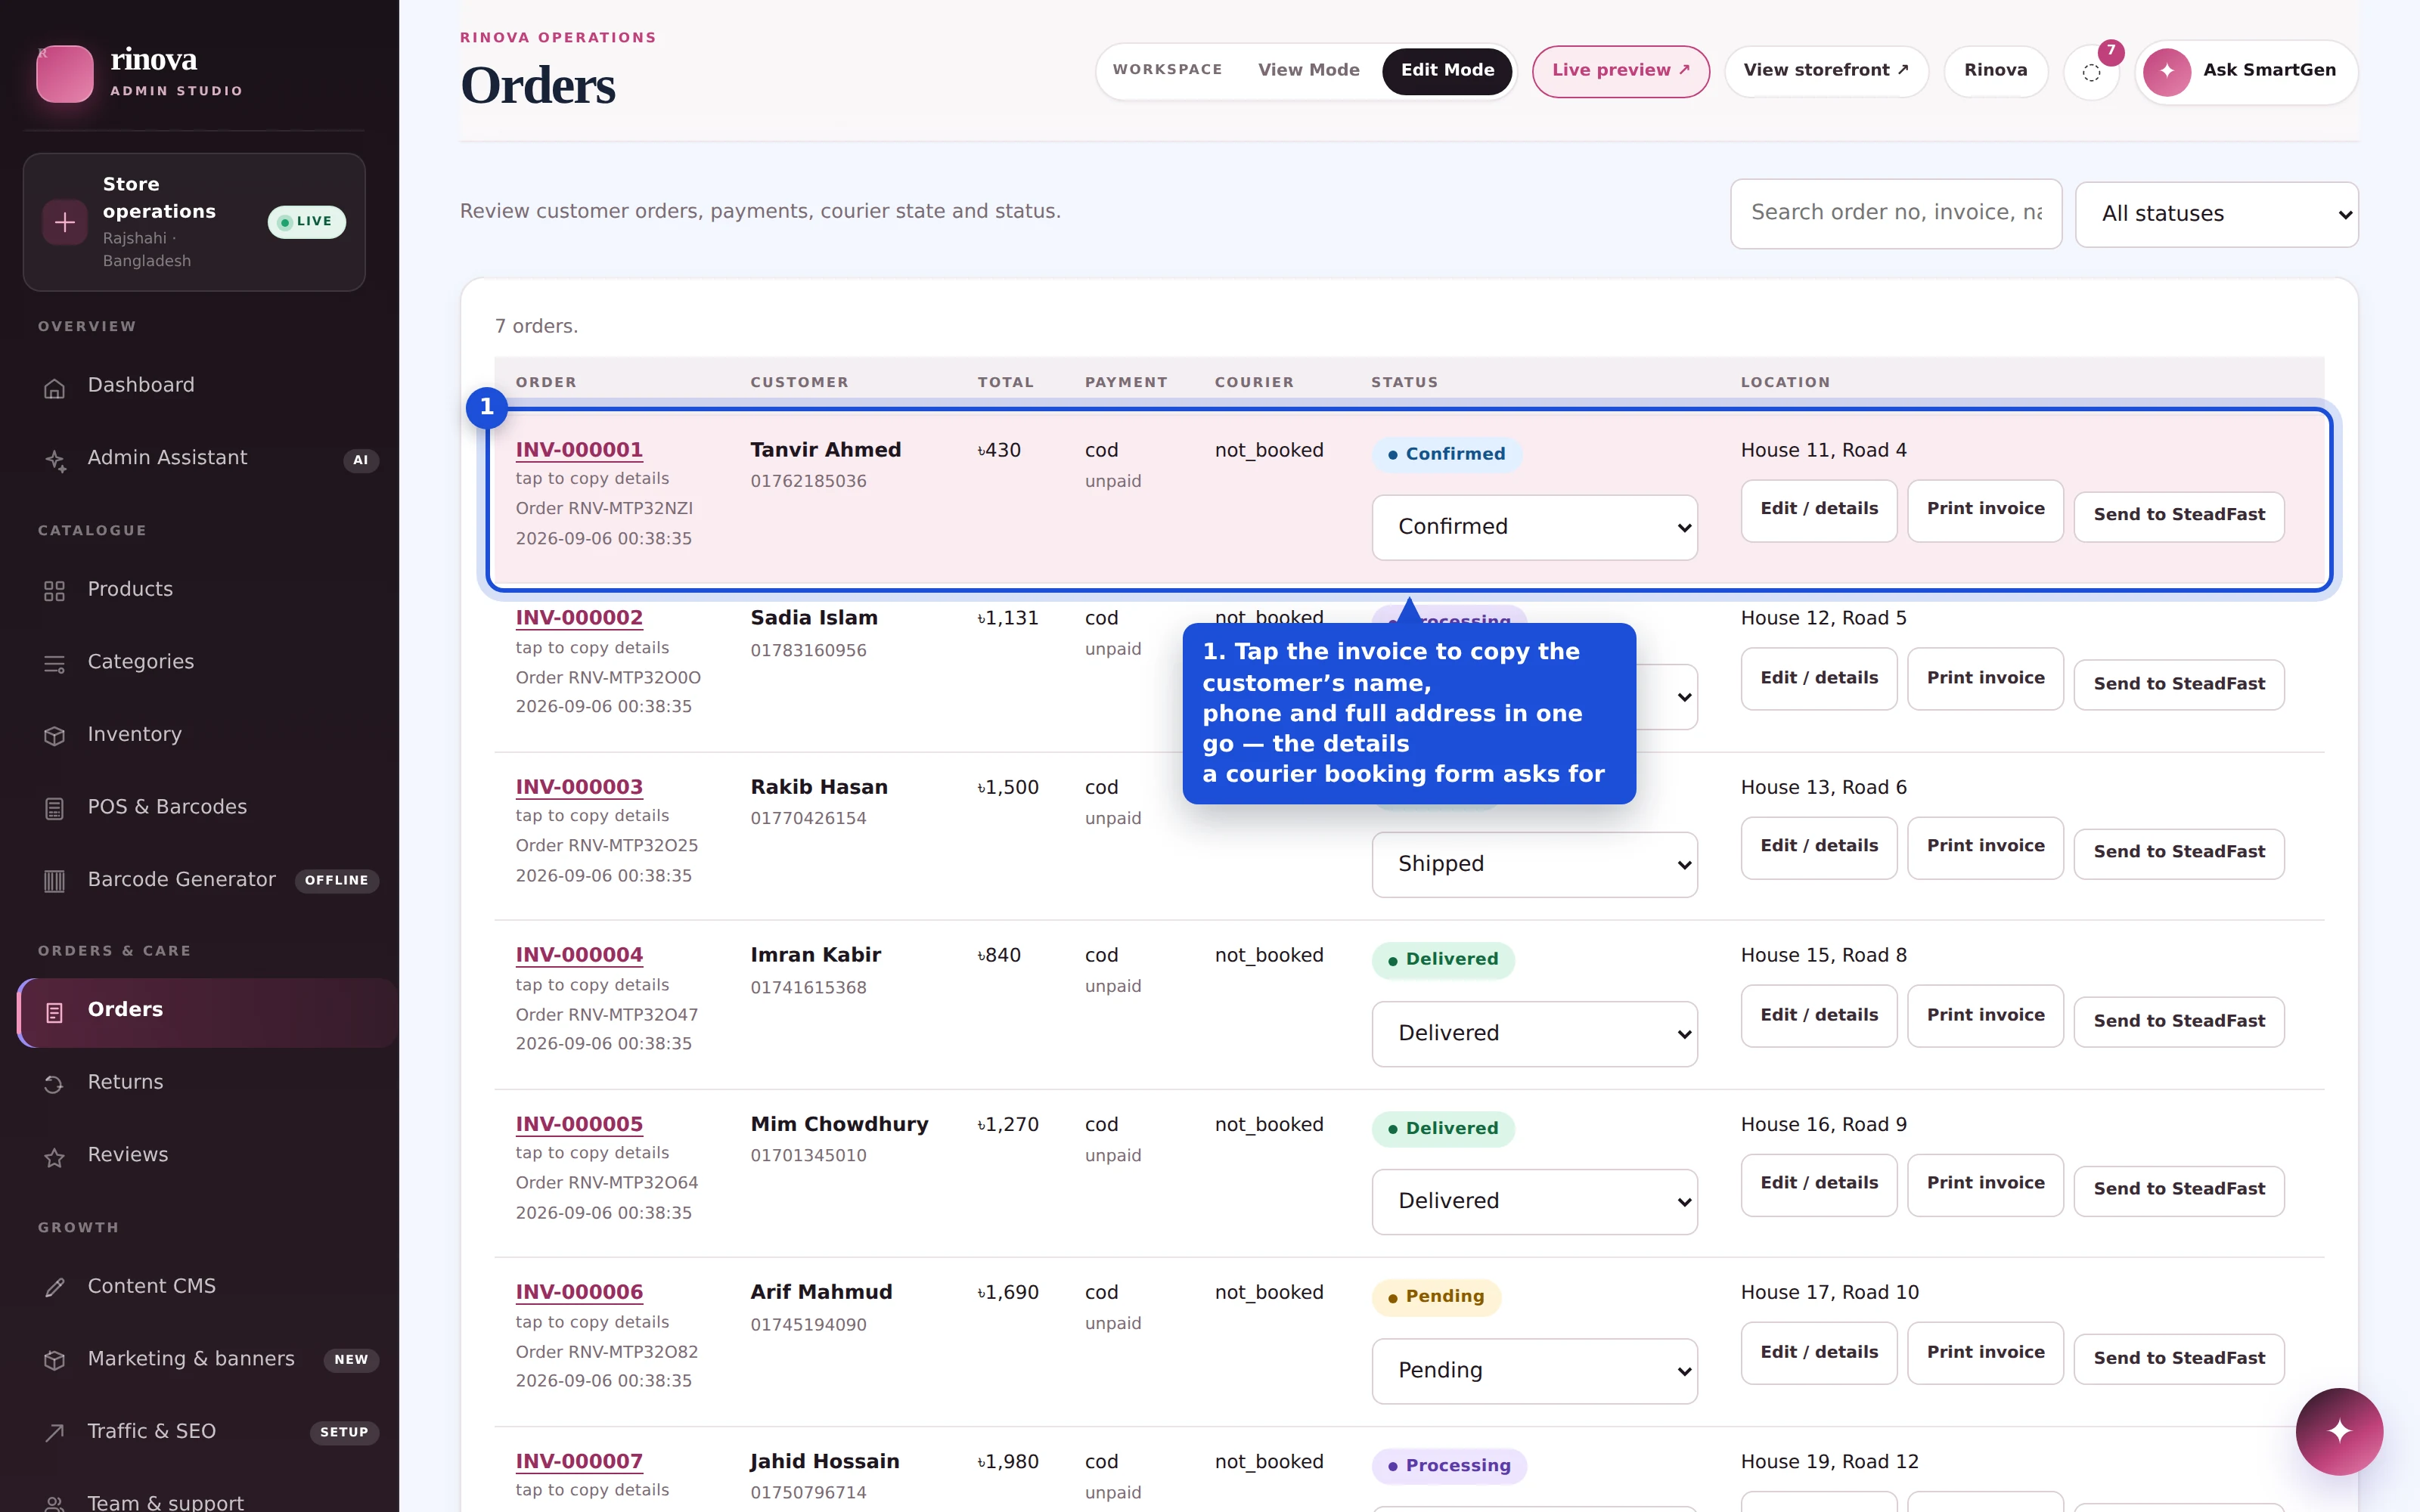Copy details via INV-000001 link

pyautogui.click(x=579, y=450)
